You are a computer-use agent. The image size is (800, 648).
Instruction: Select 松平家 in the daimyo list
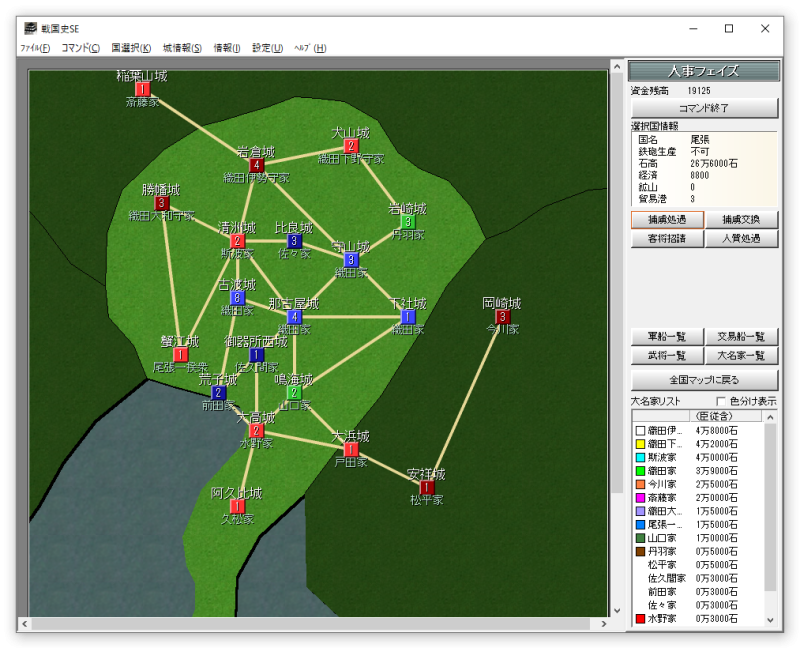(x=697, y=565)
